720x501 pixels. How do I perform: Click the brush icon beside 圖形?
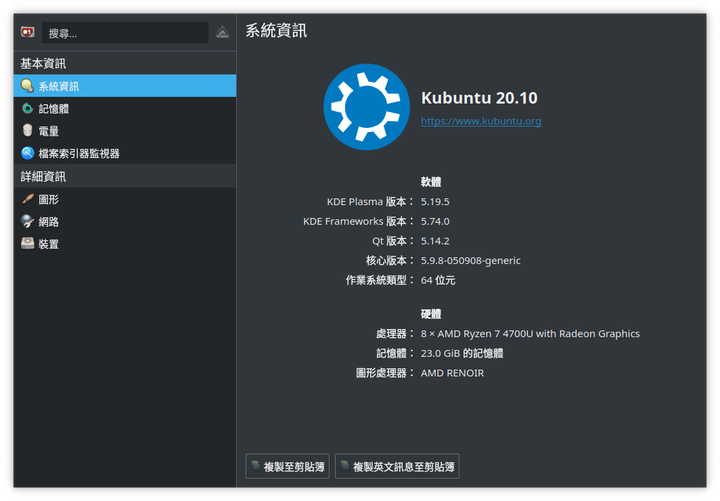pos(28,199)
